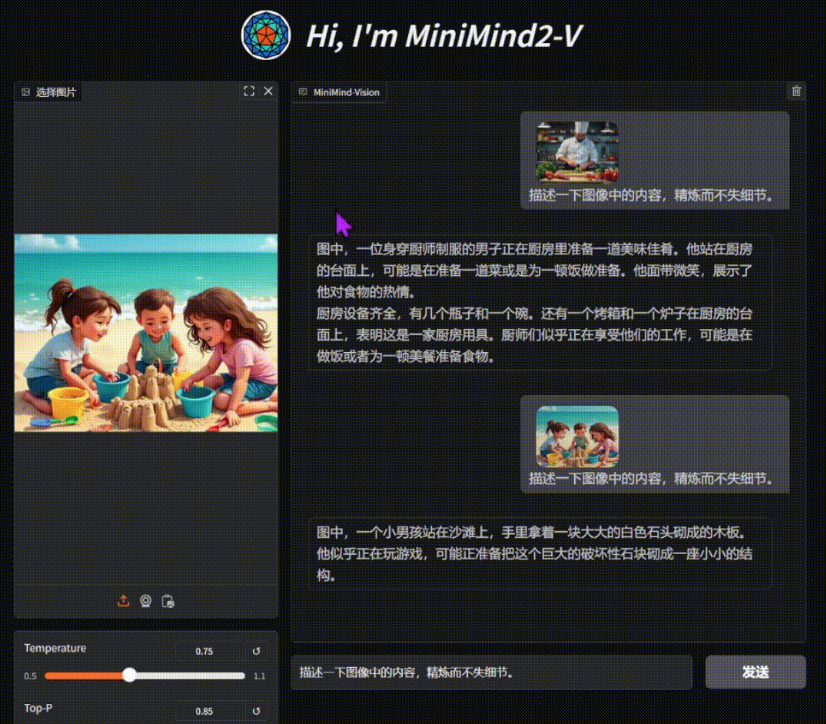Reset Top-P to default value
This screenshot has width=826, height=724.
[x=257, y=711]
